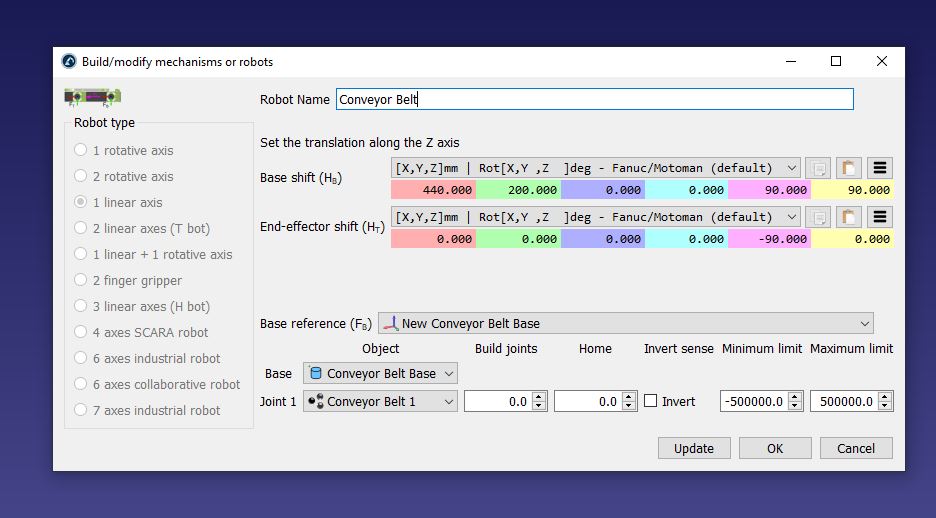The height and width of the screenshot is (518, 936).
Task: Expand the Base reference frame dropdown
Action: [625, 324]
